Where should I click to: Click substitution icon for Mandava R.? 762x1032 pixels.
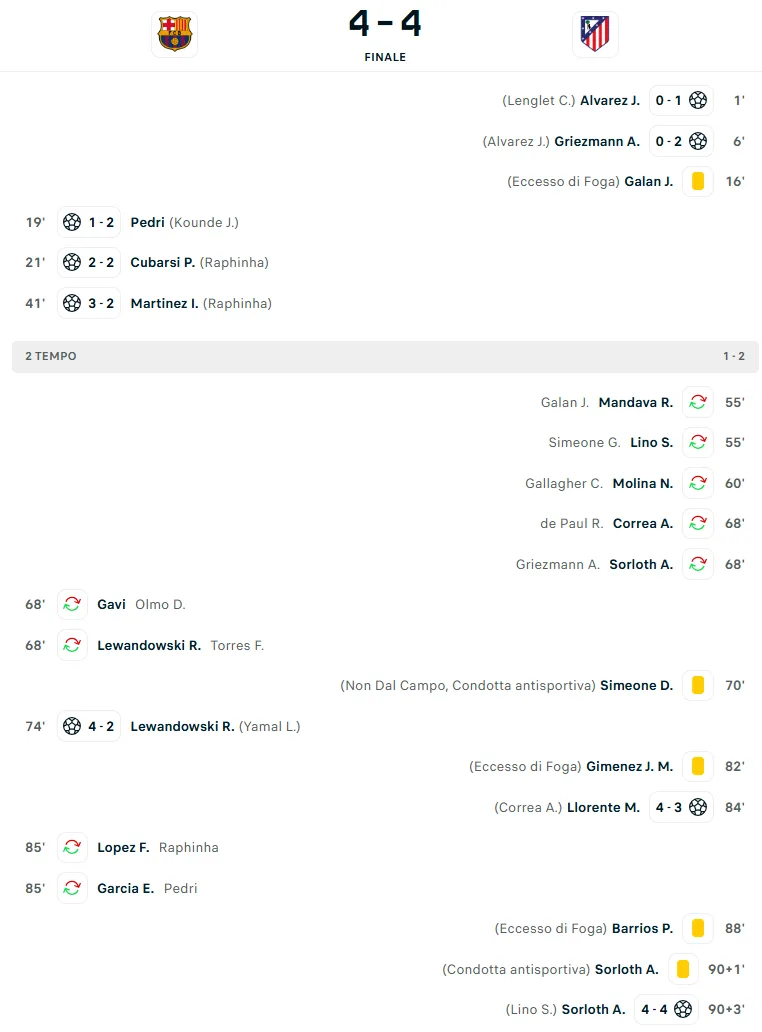698,402
